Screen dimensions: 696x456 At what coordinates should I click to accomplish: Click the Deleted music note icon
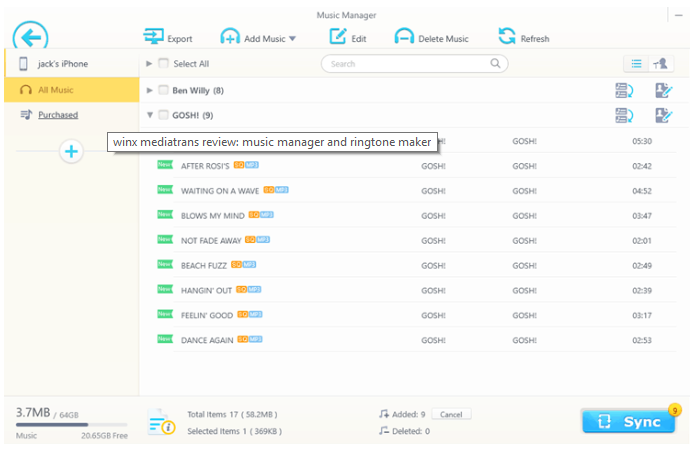pos(384,431)
